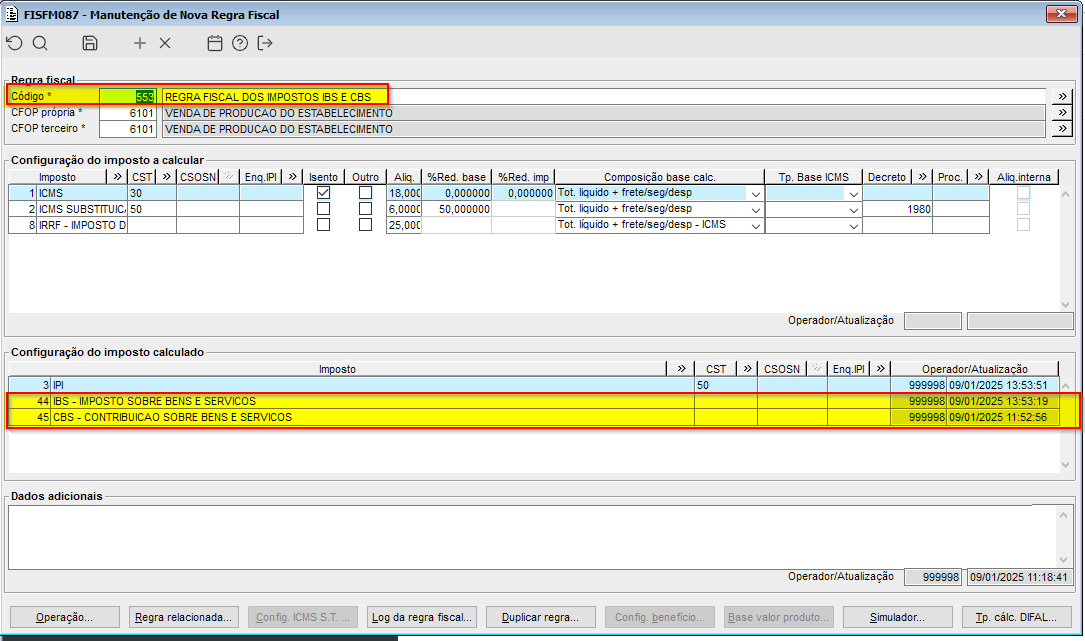The height and width of the screenshot is (641, 1085).
Task: Click inside the Dados adicionais text area
Action: (531, 536)
